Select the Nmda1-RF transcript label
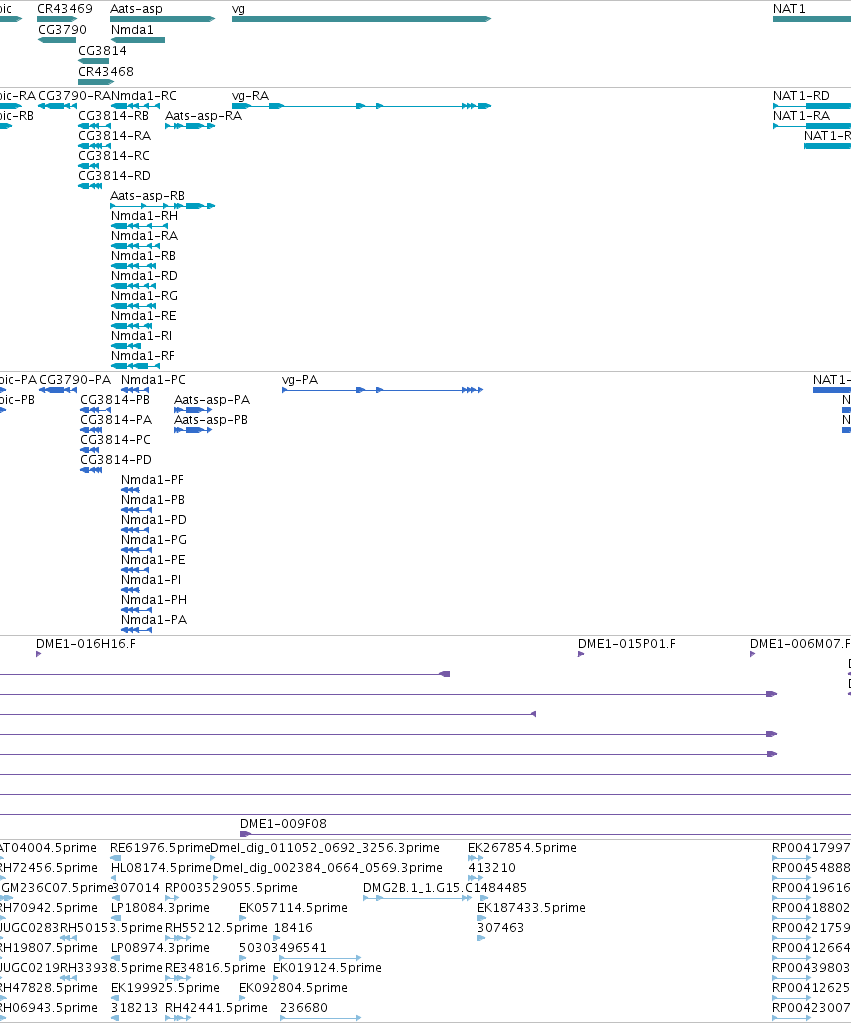851x1023 pixels. 143,356
